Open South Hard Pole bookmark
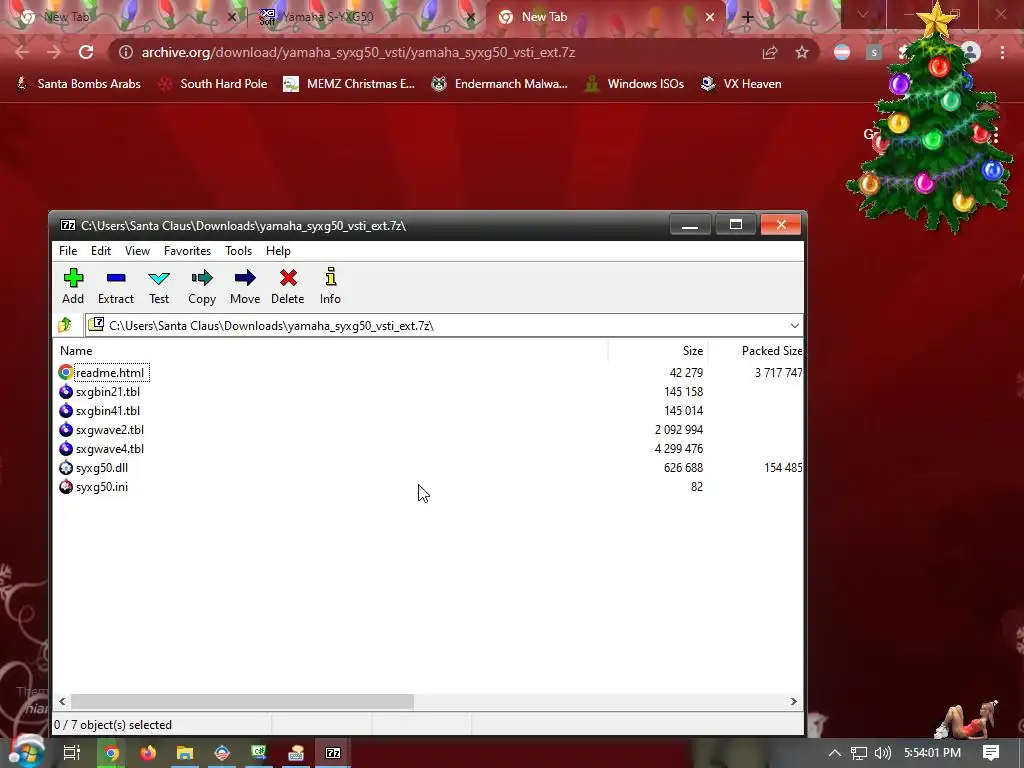This screenshot has height=768, width=1024. [x=213, y=84]
